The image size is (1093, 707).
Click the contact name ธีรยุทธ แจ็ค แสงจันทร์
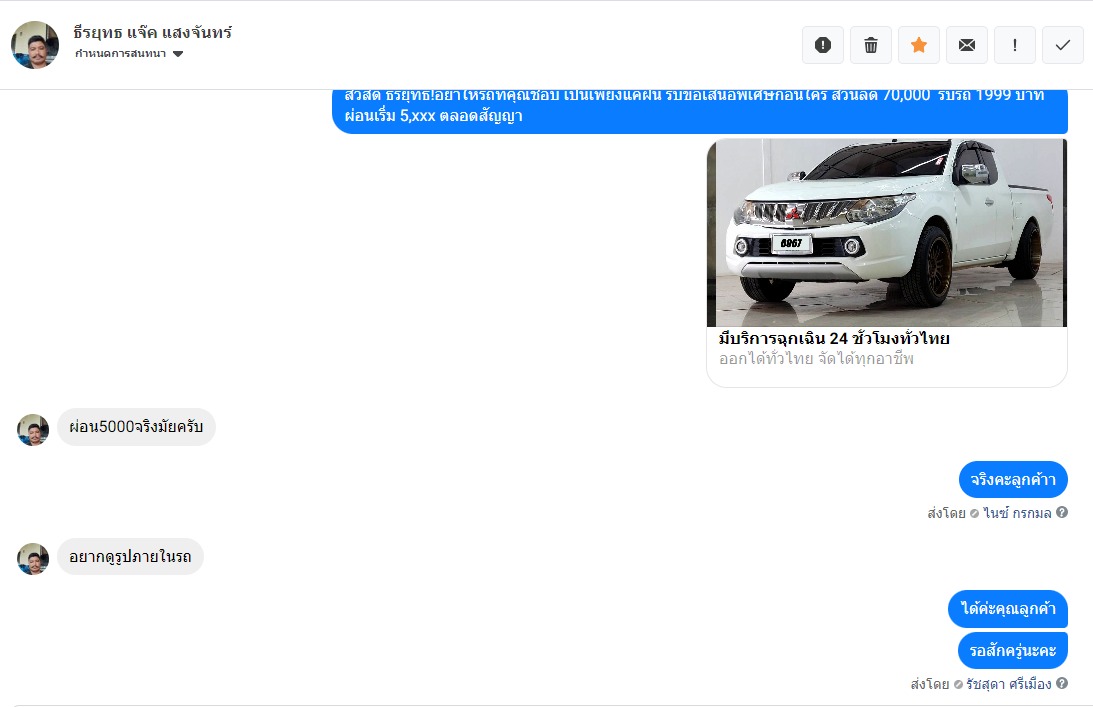(153, 32)
